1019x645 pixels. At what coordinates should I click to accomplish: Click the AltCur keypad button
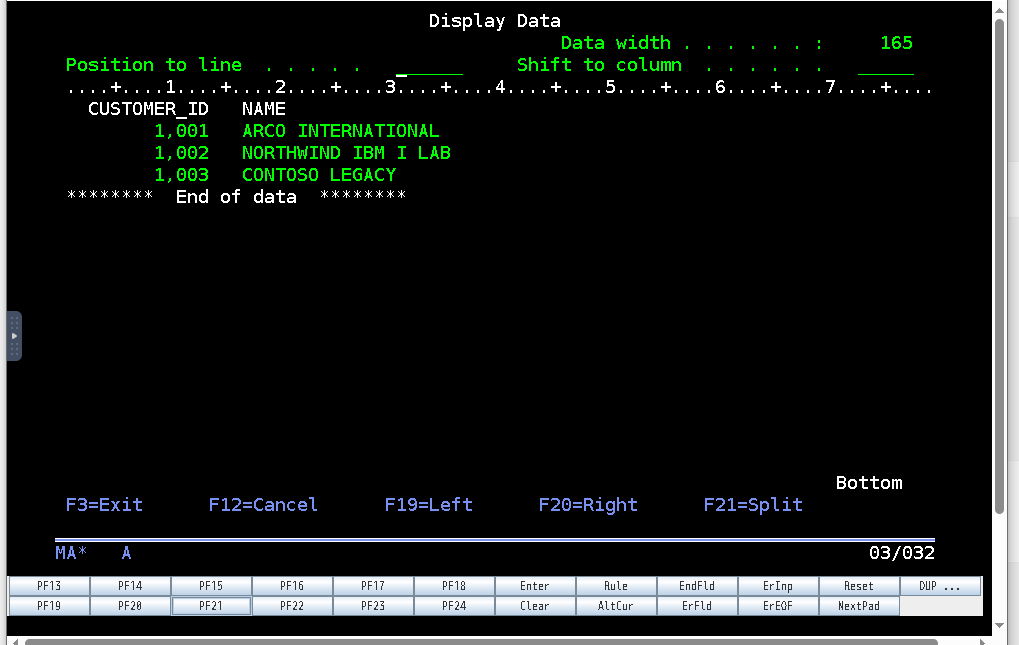[616, 606]
